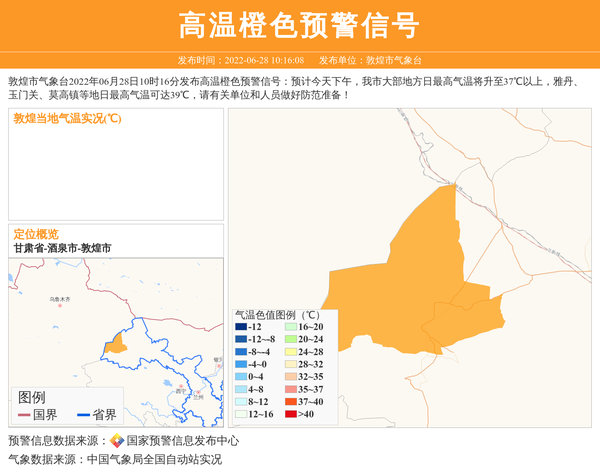
Task: Open 中国气象局全国自动站实况 data source text
Action: pyautogui.click(x=154, y=459)
